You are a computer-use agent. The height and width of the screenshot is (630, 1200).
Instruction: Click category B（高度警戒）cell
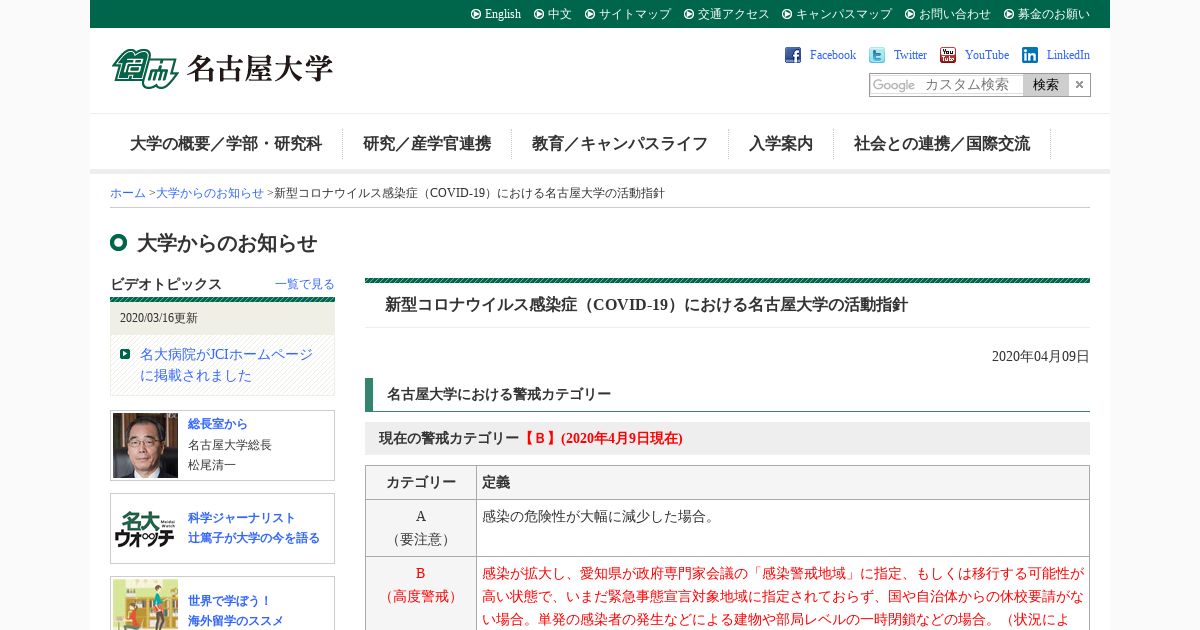(x=421, y=593)
